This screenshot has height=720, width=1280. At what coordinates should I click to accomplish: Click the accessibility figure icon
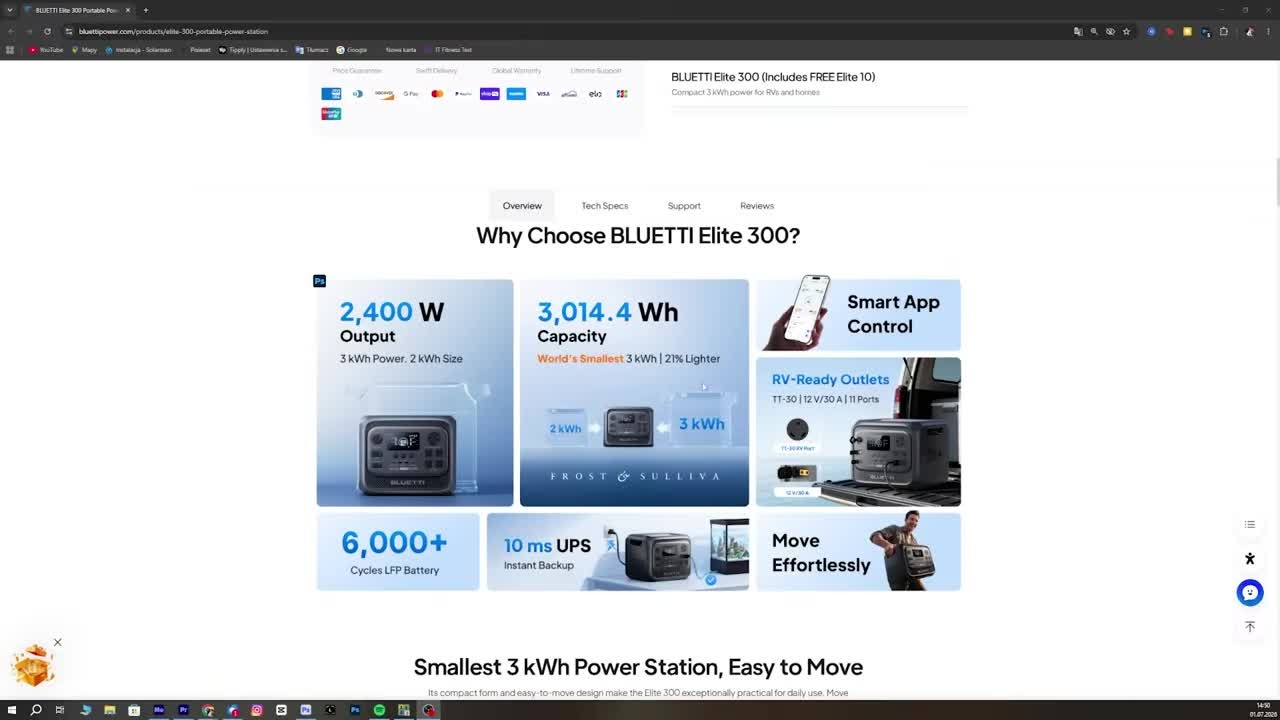[1249, 559]
